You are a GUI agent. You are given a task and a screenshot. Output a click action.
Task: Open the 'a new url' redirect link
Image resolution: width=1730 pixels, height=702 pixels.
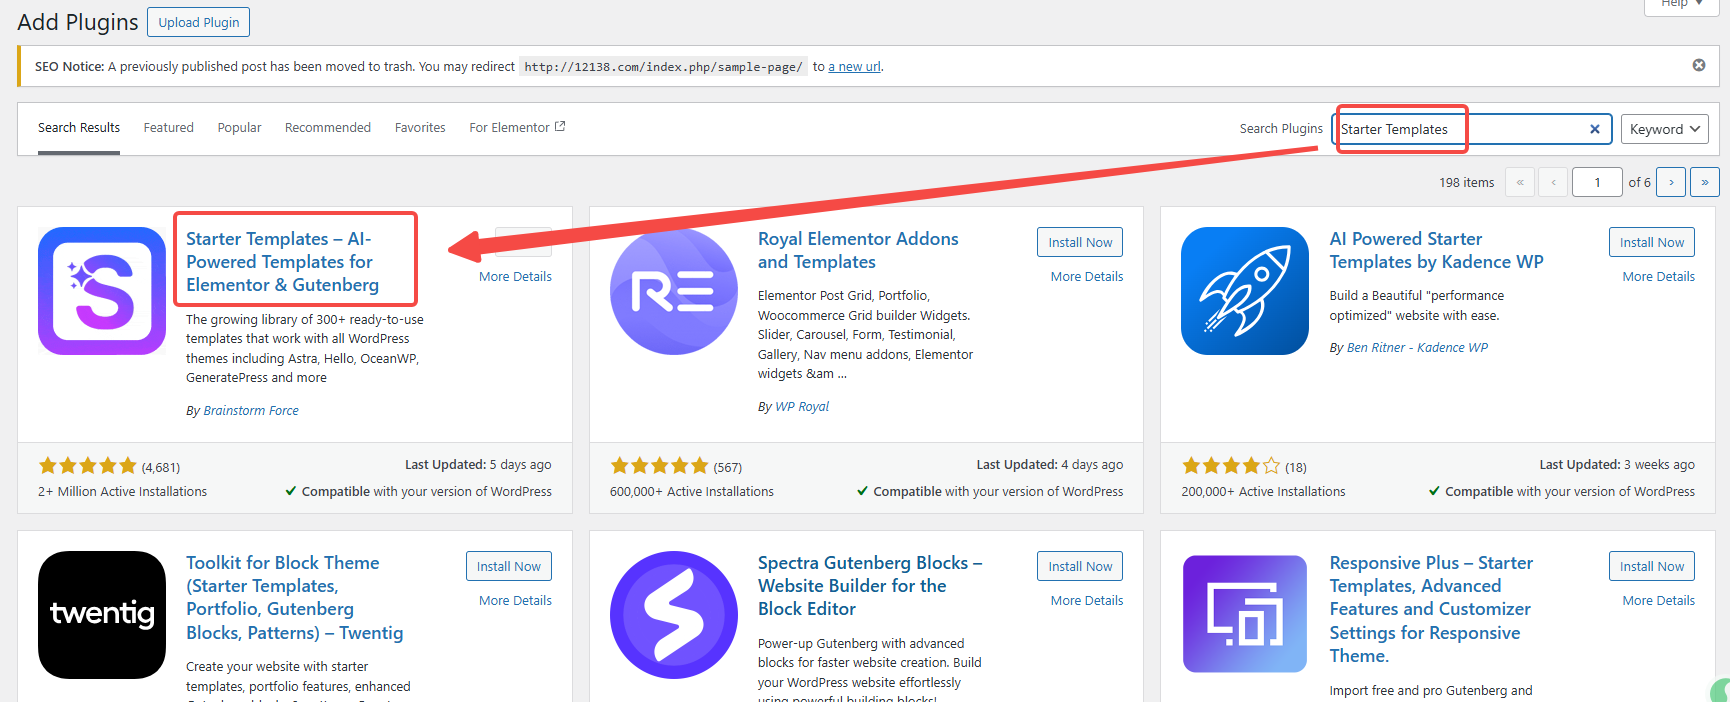854,67
